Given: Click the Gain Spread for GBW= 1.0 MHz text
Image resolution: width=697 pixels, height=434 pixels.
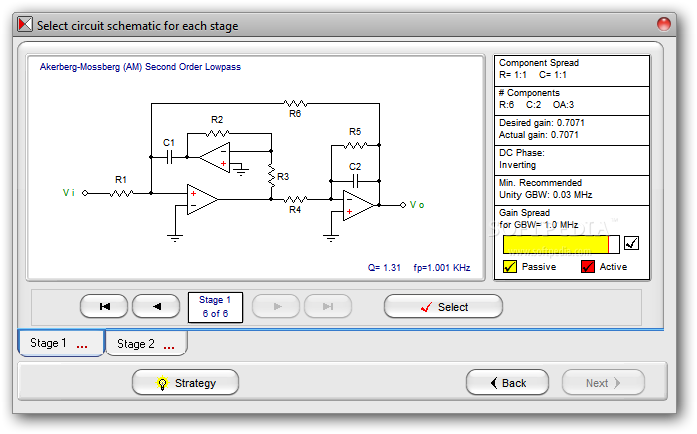Looking at the screenshot, I should (x=538, y=219).
